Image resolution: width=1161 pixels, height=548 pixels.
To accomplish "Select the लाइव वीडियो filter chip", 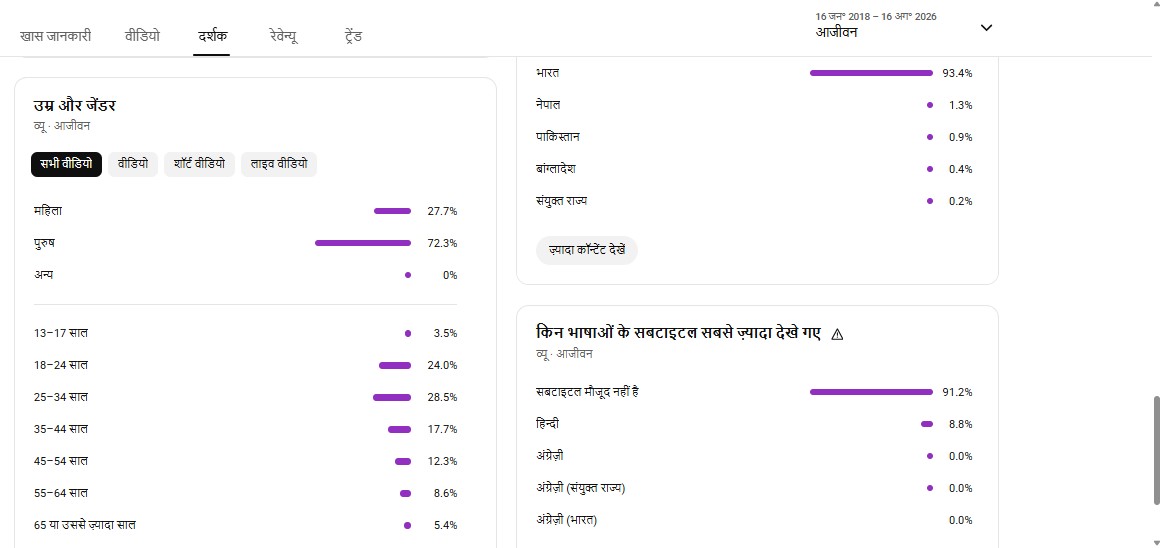I will point(278,164).
